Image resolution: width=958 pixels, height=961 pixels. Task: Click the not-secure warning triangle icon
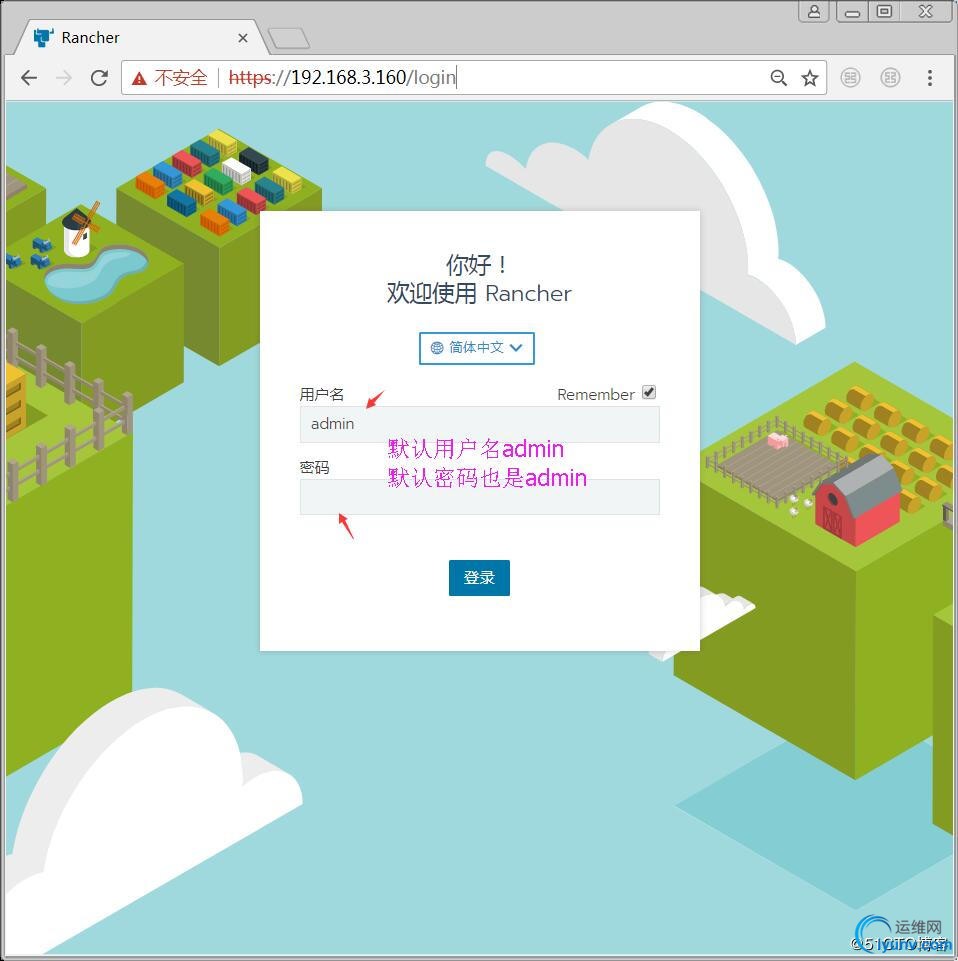[139, 78]
